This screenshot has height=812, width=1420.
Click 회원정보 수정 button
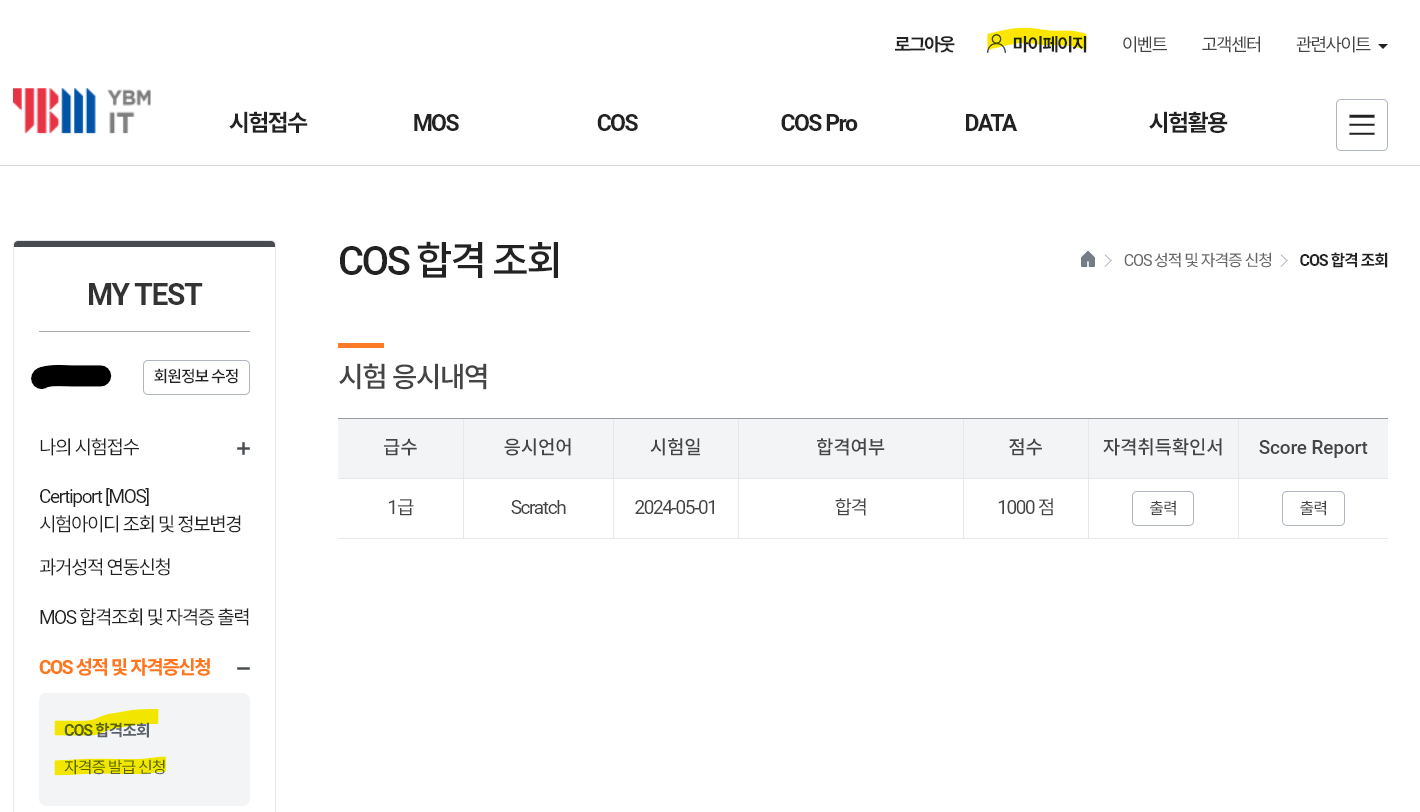point(196,377)
